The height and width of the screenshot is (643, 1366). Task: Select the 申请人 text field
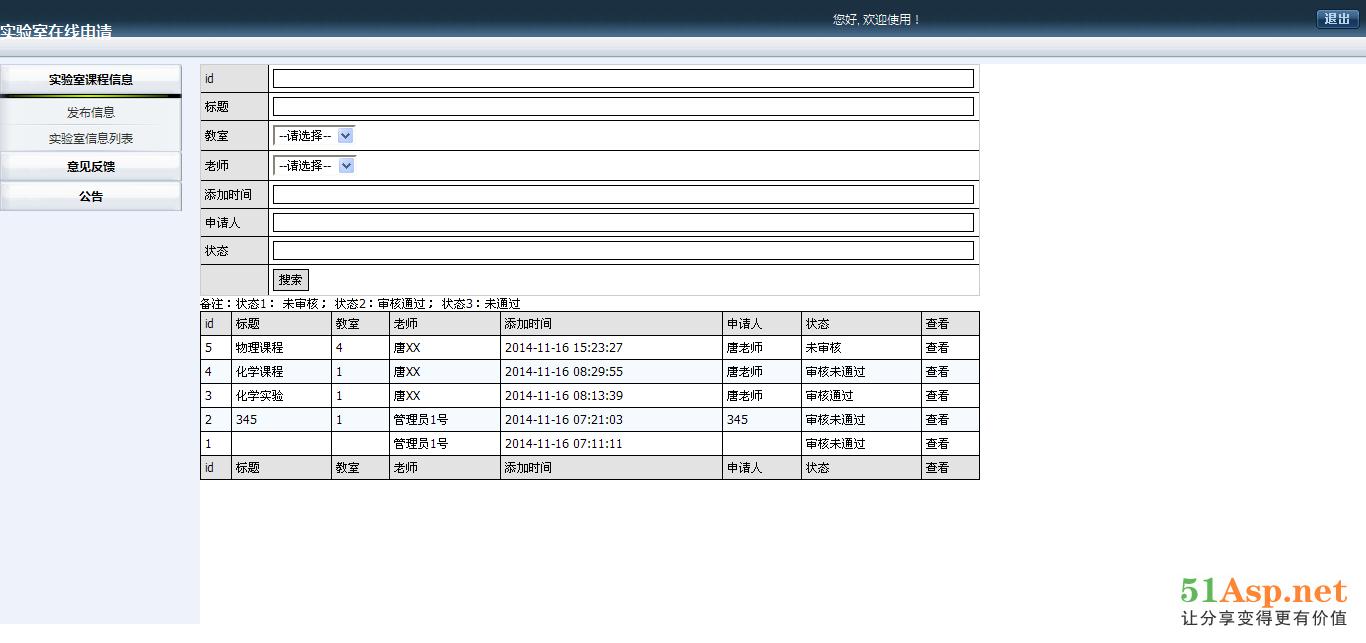623,223
